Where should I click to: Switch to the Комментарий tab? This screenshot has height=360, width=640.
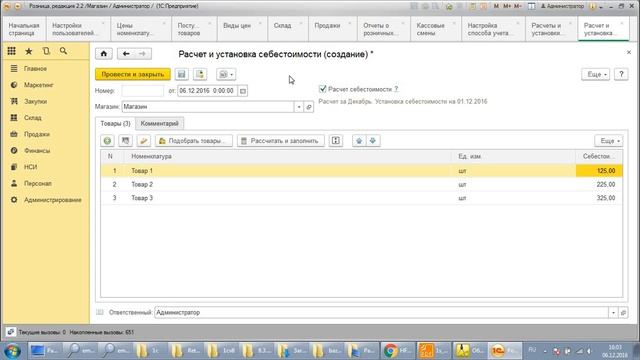[160, 123]
